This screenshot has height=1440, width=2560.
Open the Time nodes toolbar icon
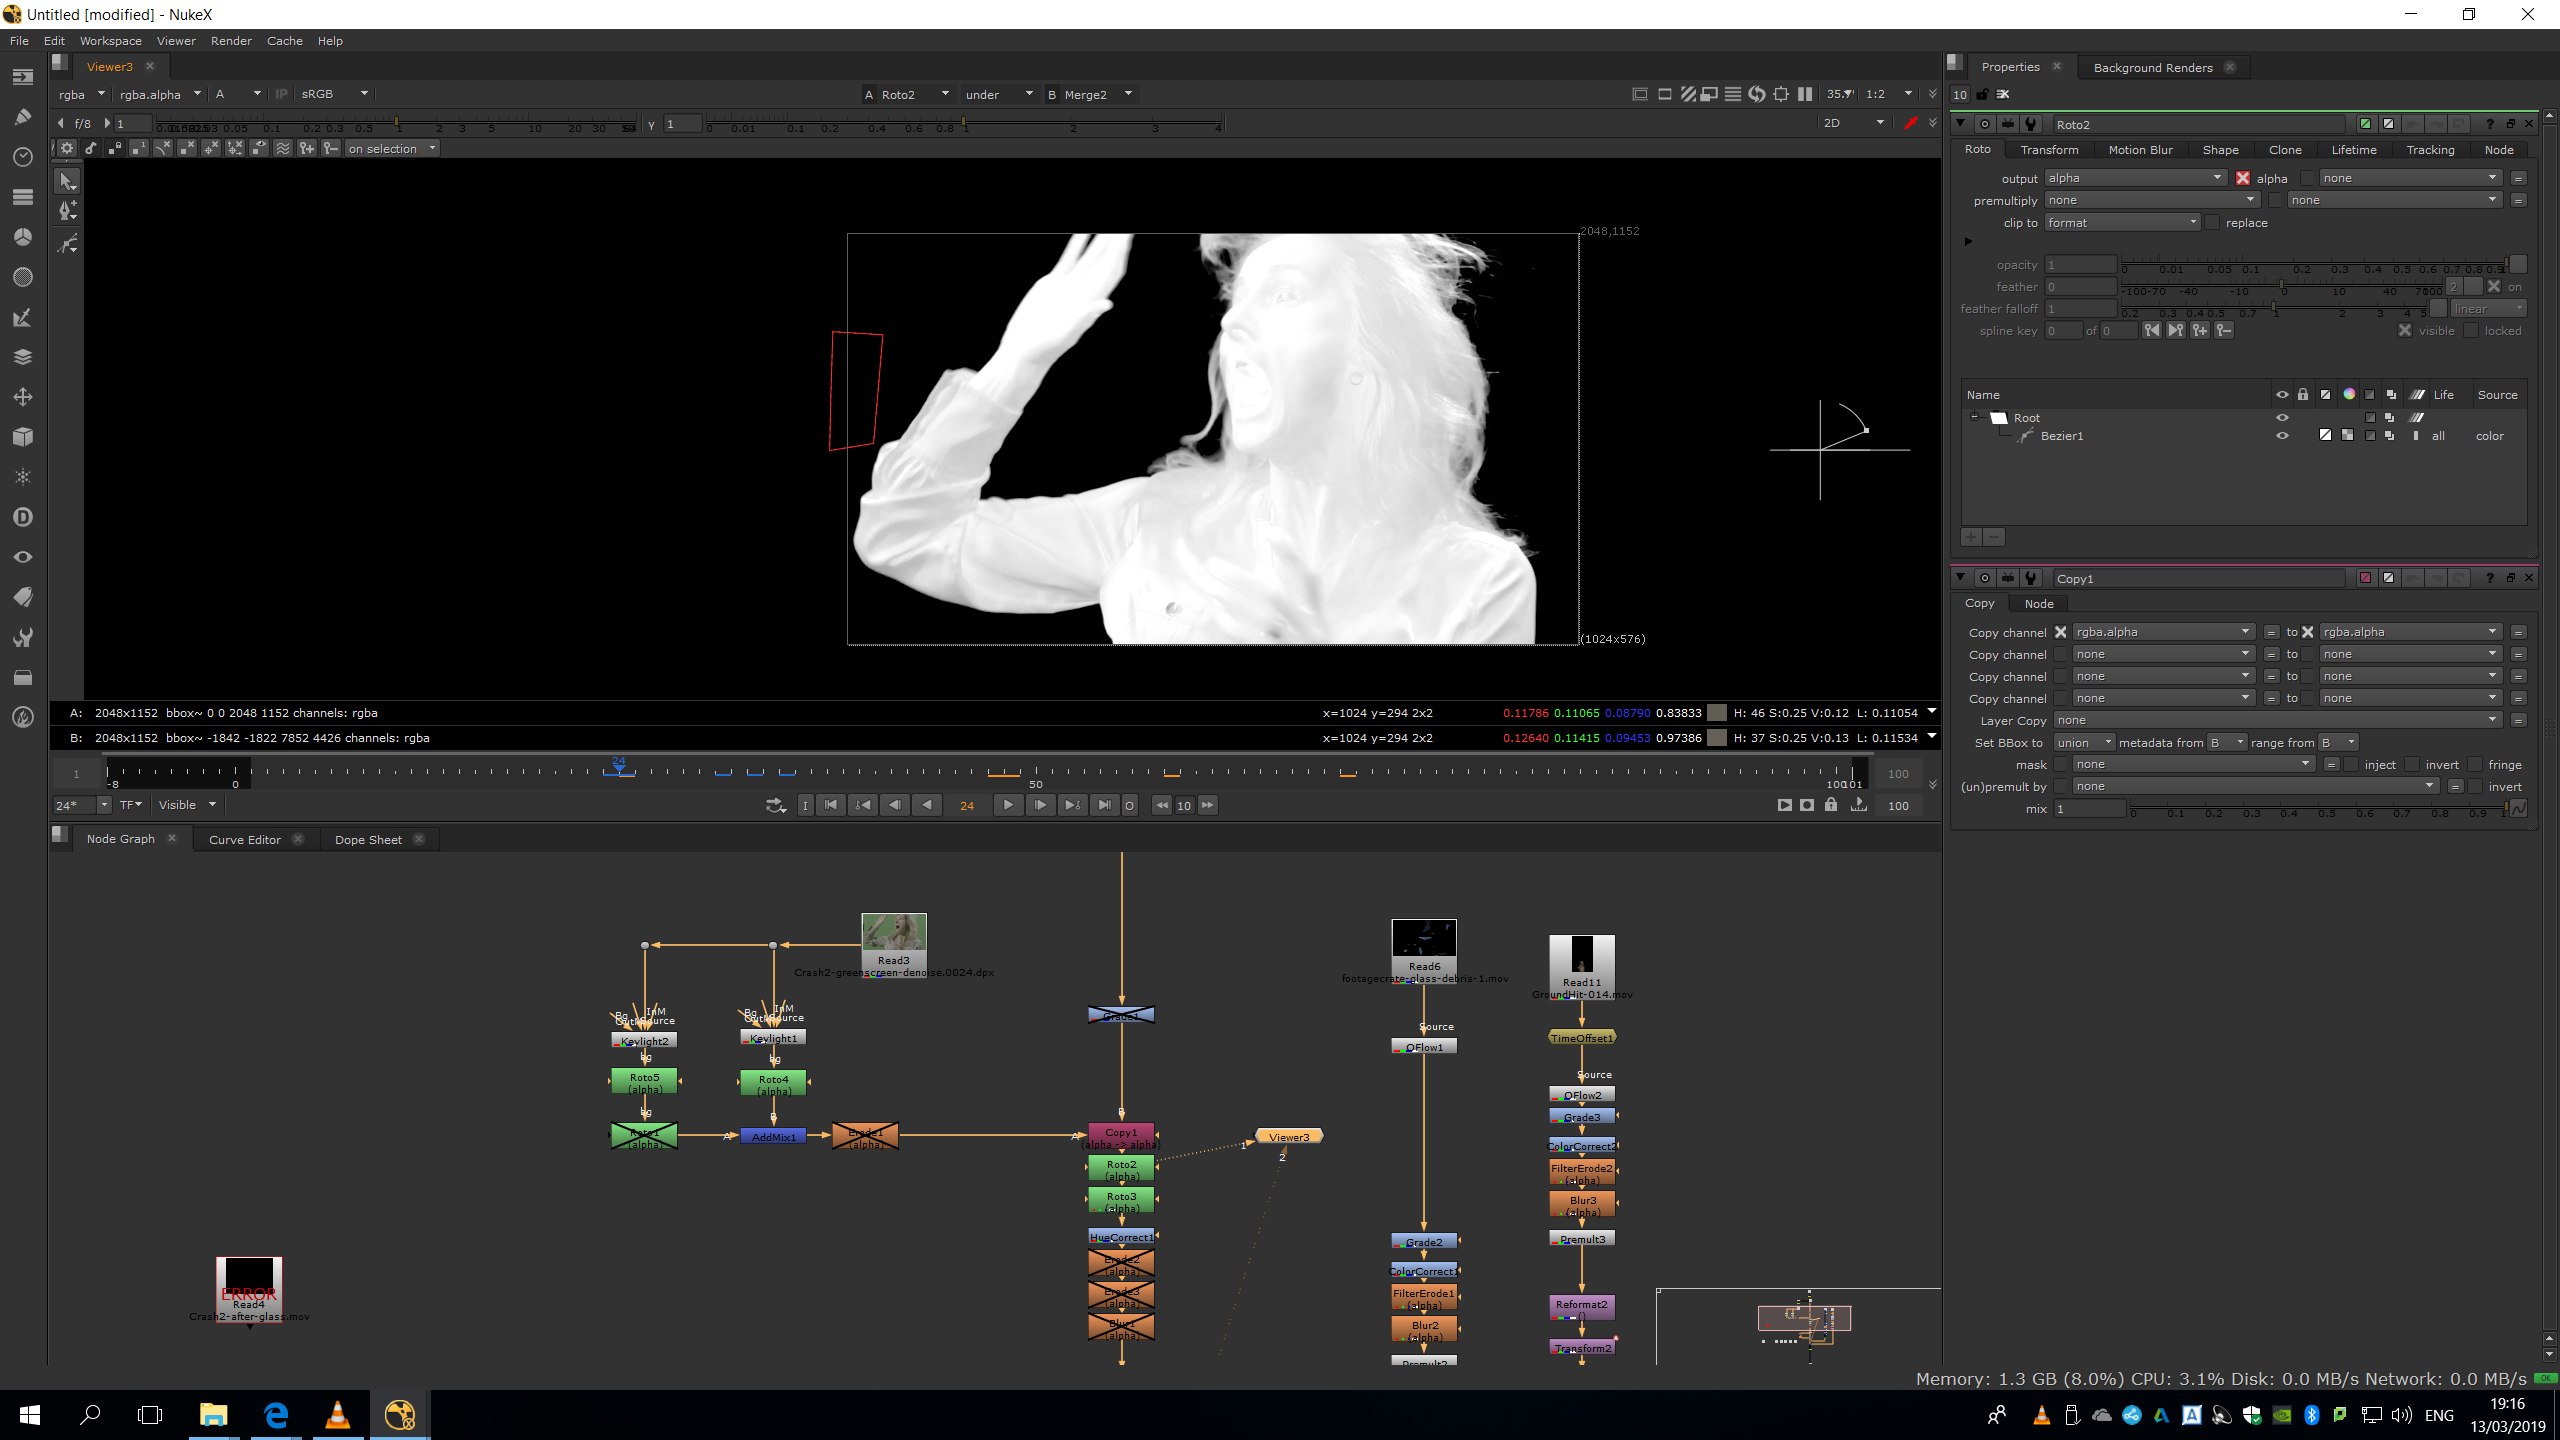coord(23,157)
